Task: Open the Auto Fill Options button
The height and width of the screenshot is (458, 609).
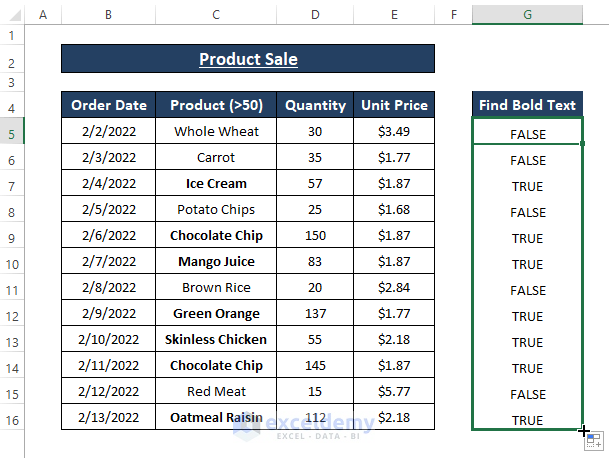Action: [593, 440]
